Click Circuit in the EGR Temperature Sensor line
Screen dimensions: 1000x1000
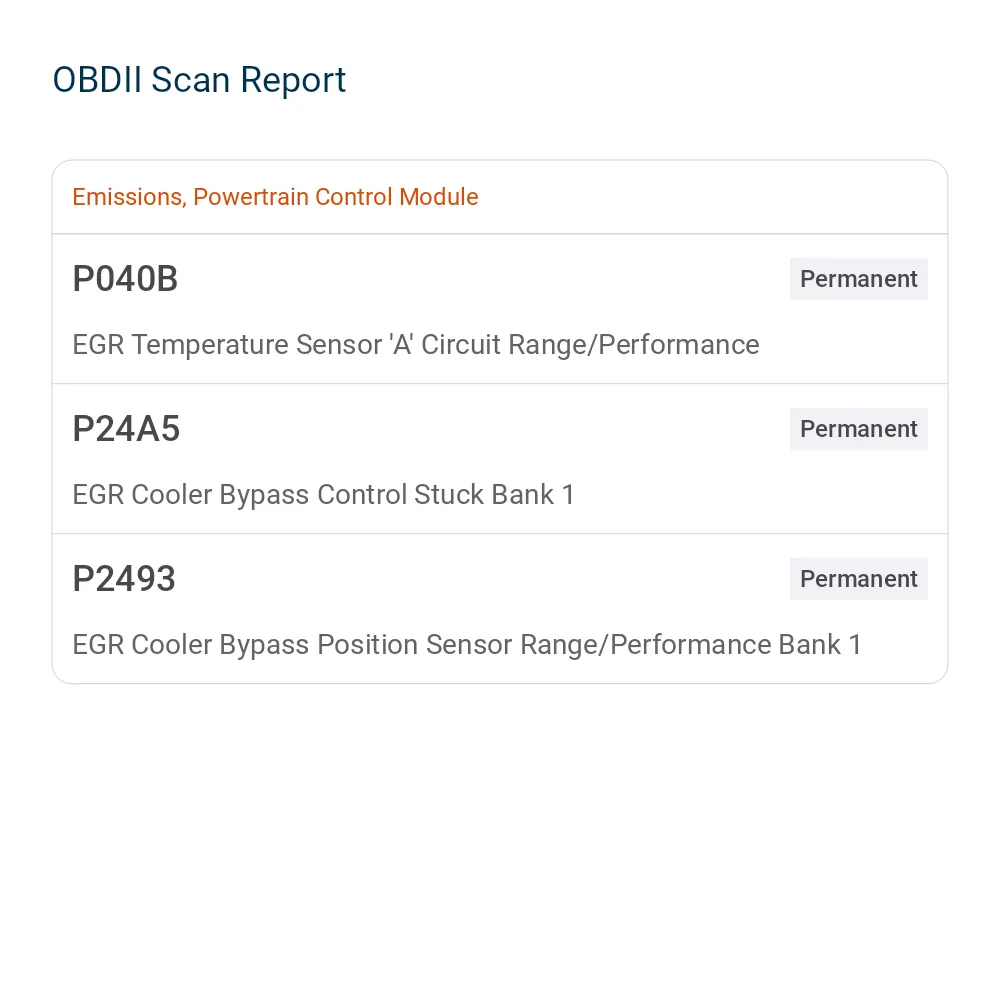click(x=461, y=345)
